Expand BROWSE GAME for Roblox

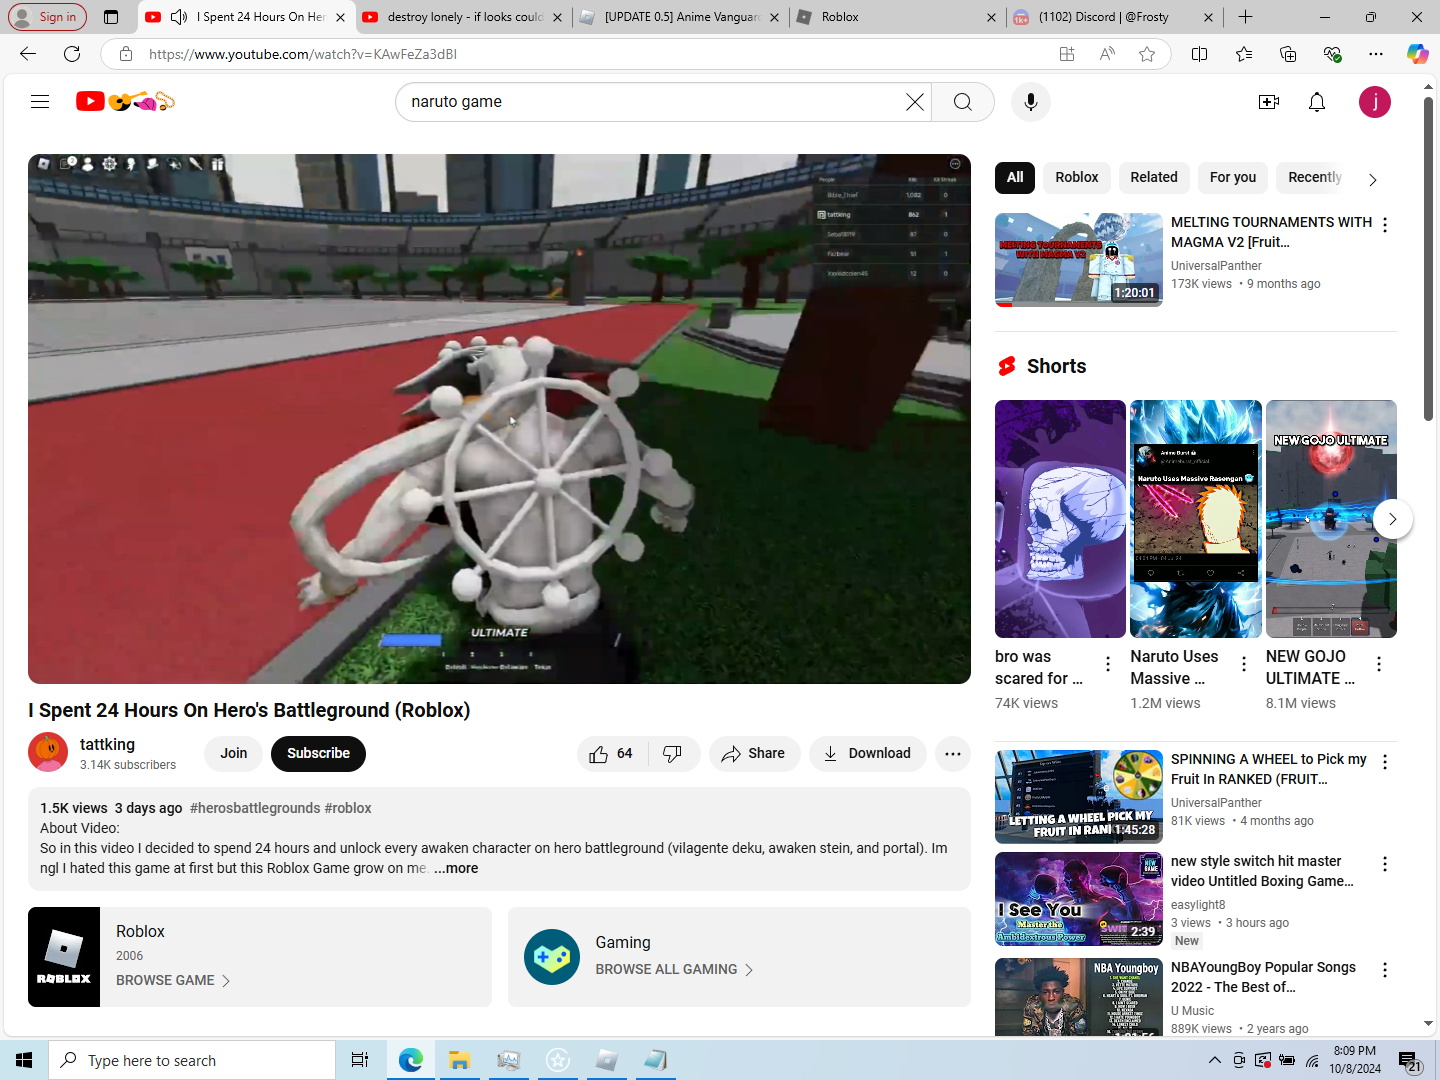[173, 981]
